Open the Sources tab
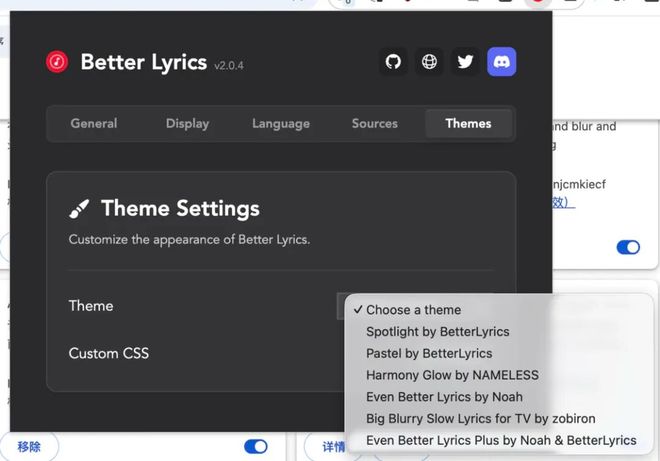 tap(375, 124)
